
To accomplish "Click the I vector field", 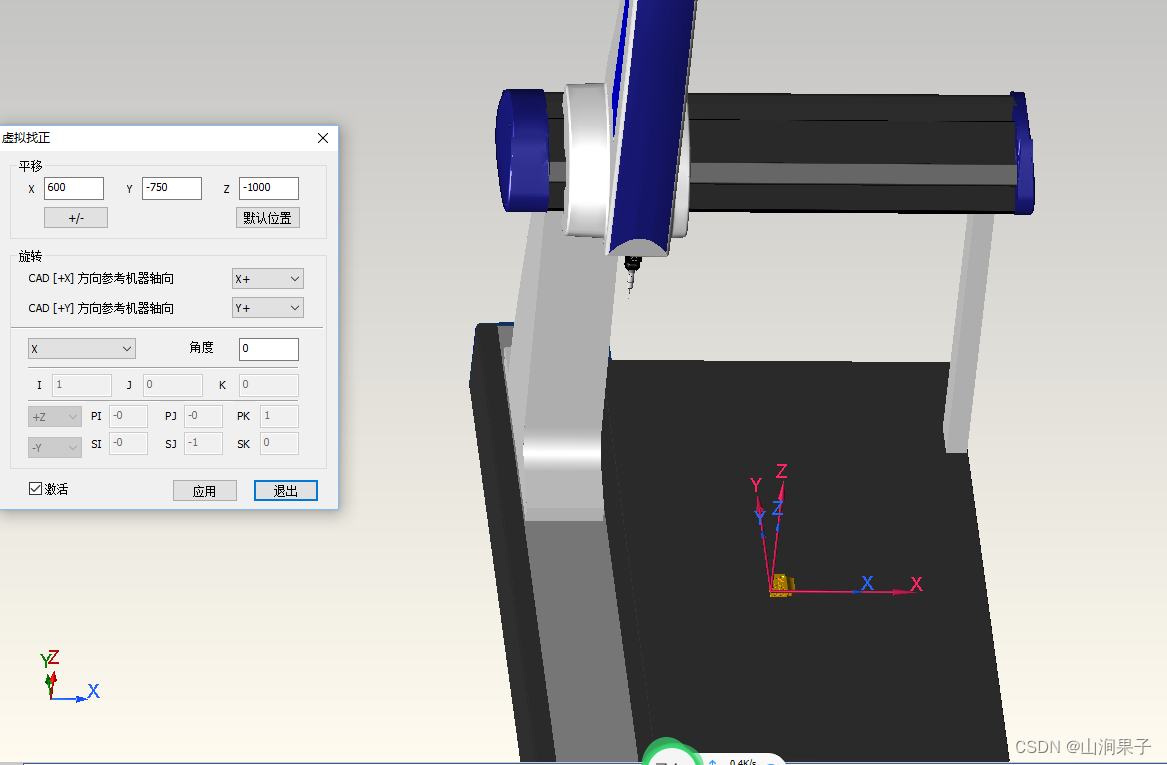I will pyautogui.click(x=82, y=385).
